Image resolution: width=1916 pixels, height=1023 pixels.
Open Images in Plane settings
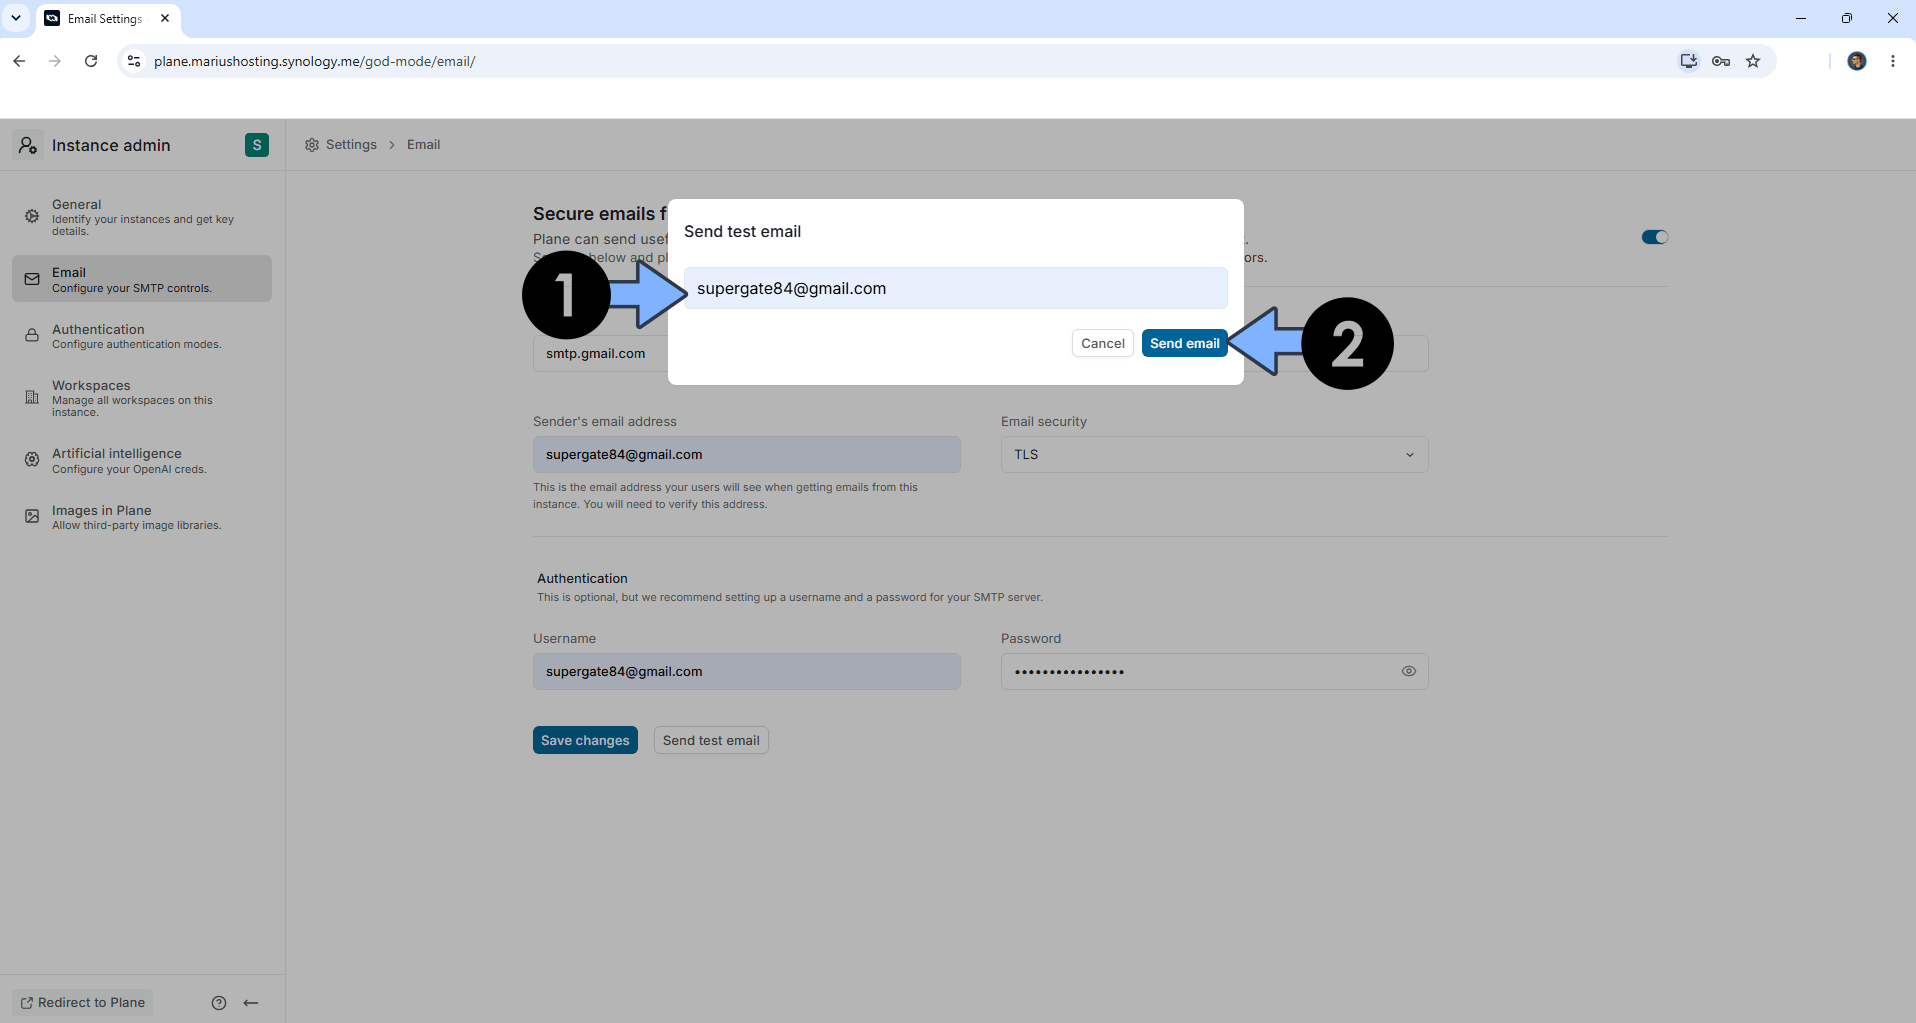[142, 517]
